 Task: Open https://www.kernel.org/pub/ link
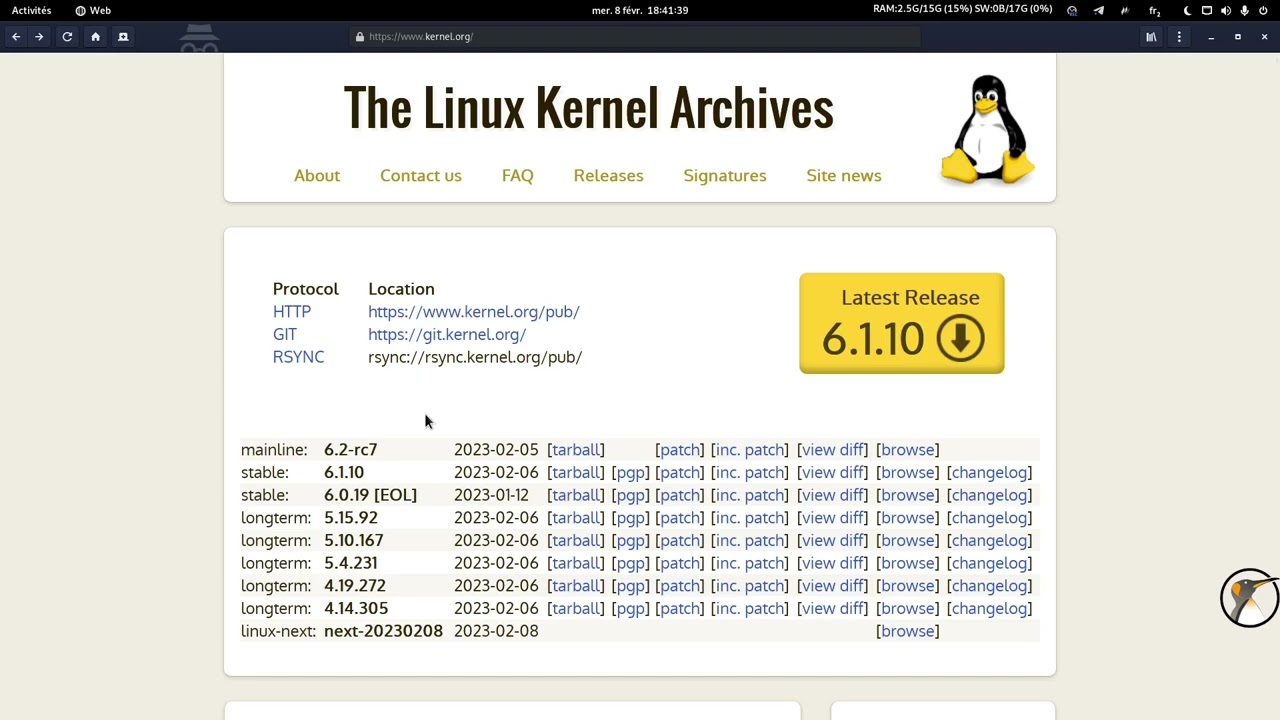[474, 312]
